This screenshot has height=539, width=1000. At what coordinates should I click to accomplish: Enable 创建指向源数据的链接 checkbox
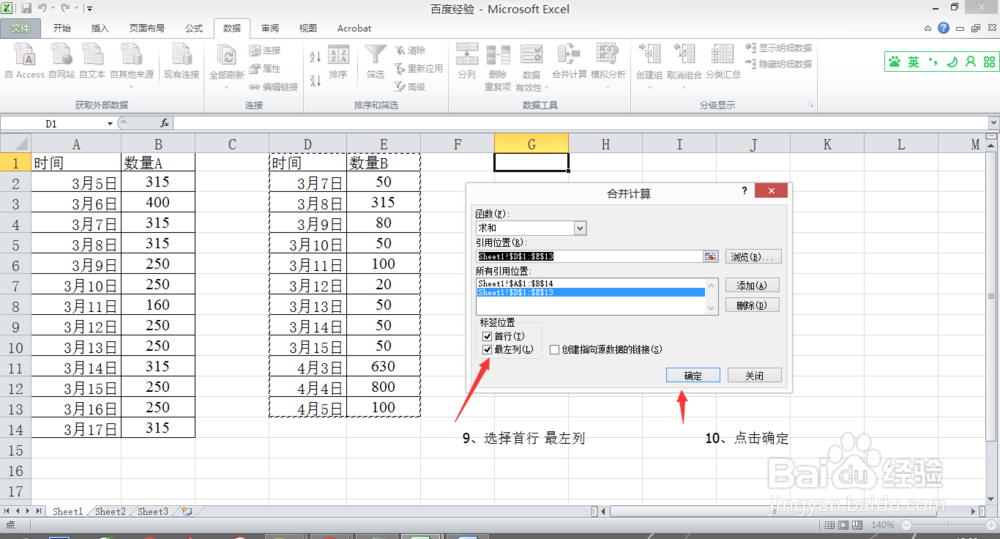pyautogui.click(x=554, y=350)
